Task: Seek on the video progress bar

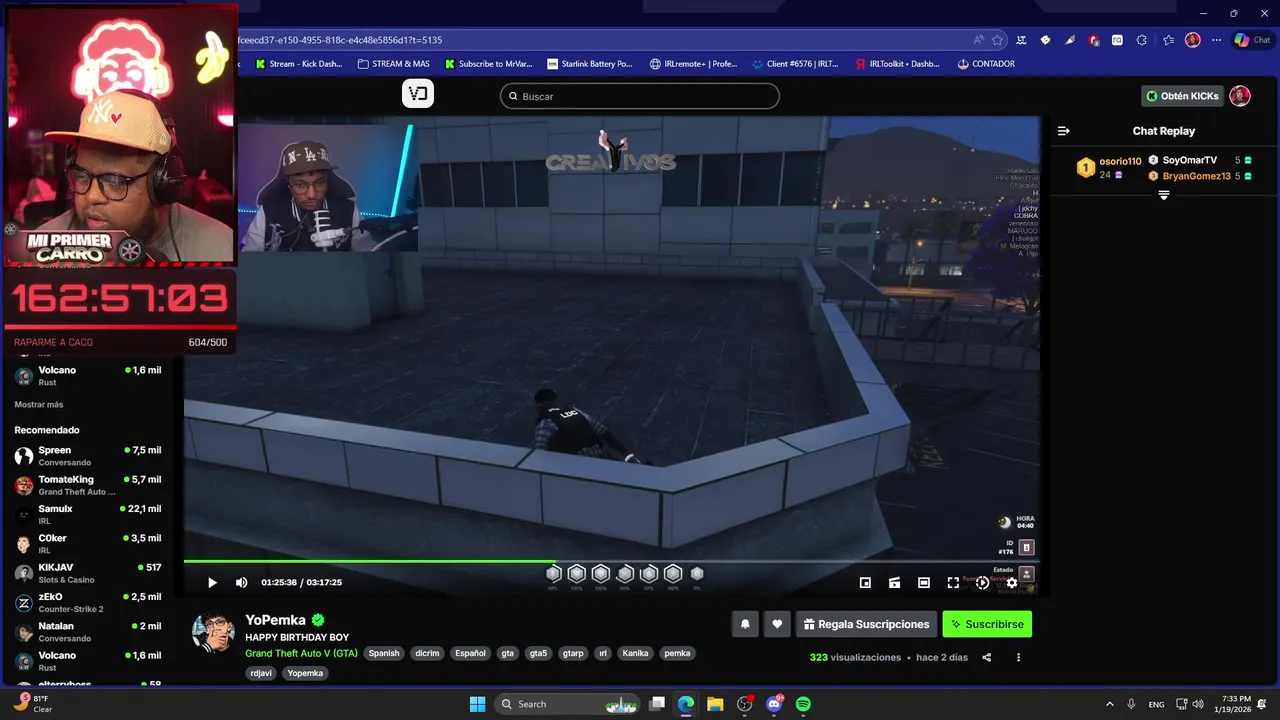Action: [x=611, y=561]
